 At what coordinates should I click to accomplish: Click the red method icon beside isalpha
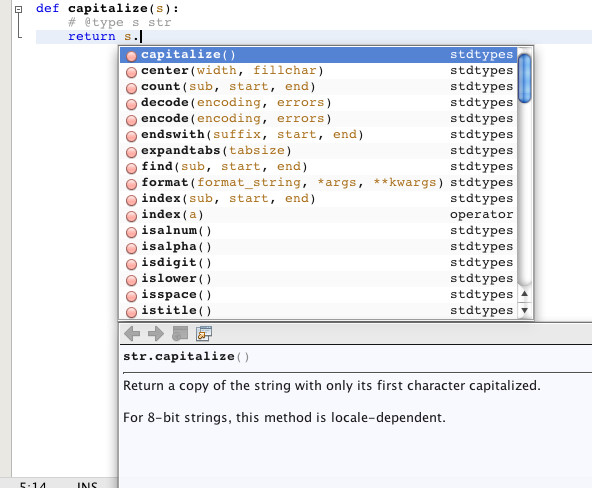click(x=131, y=248)
